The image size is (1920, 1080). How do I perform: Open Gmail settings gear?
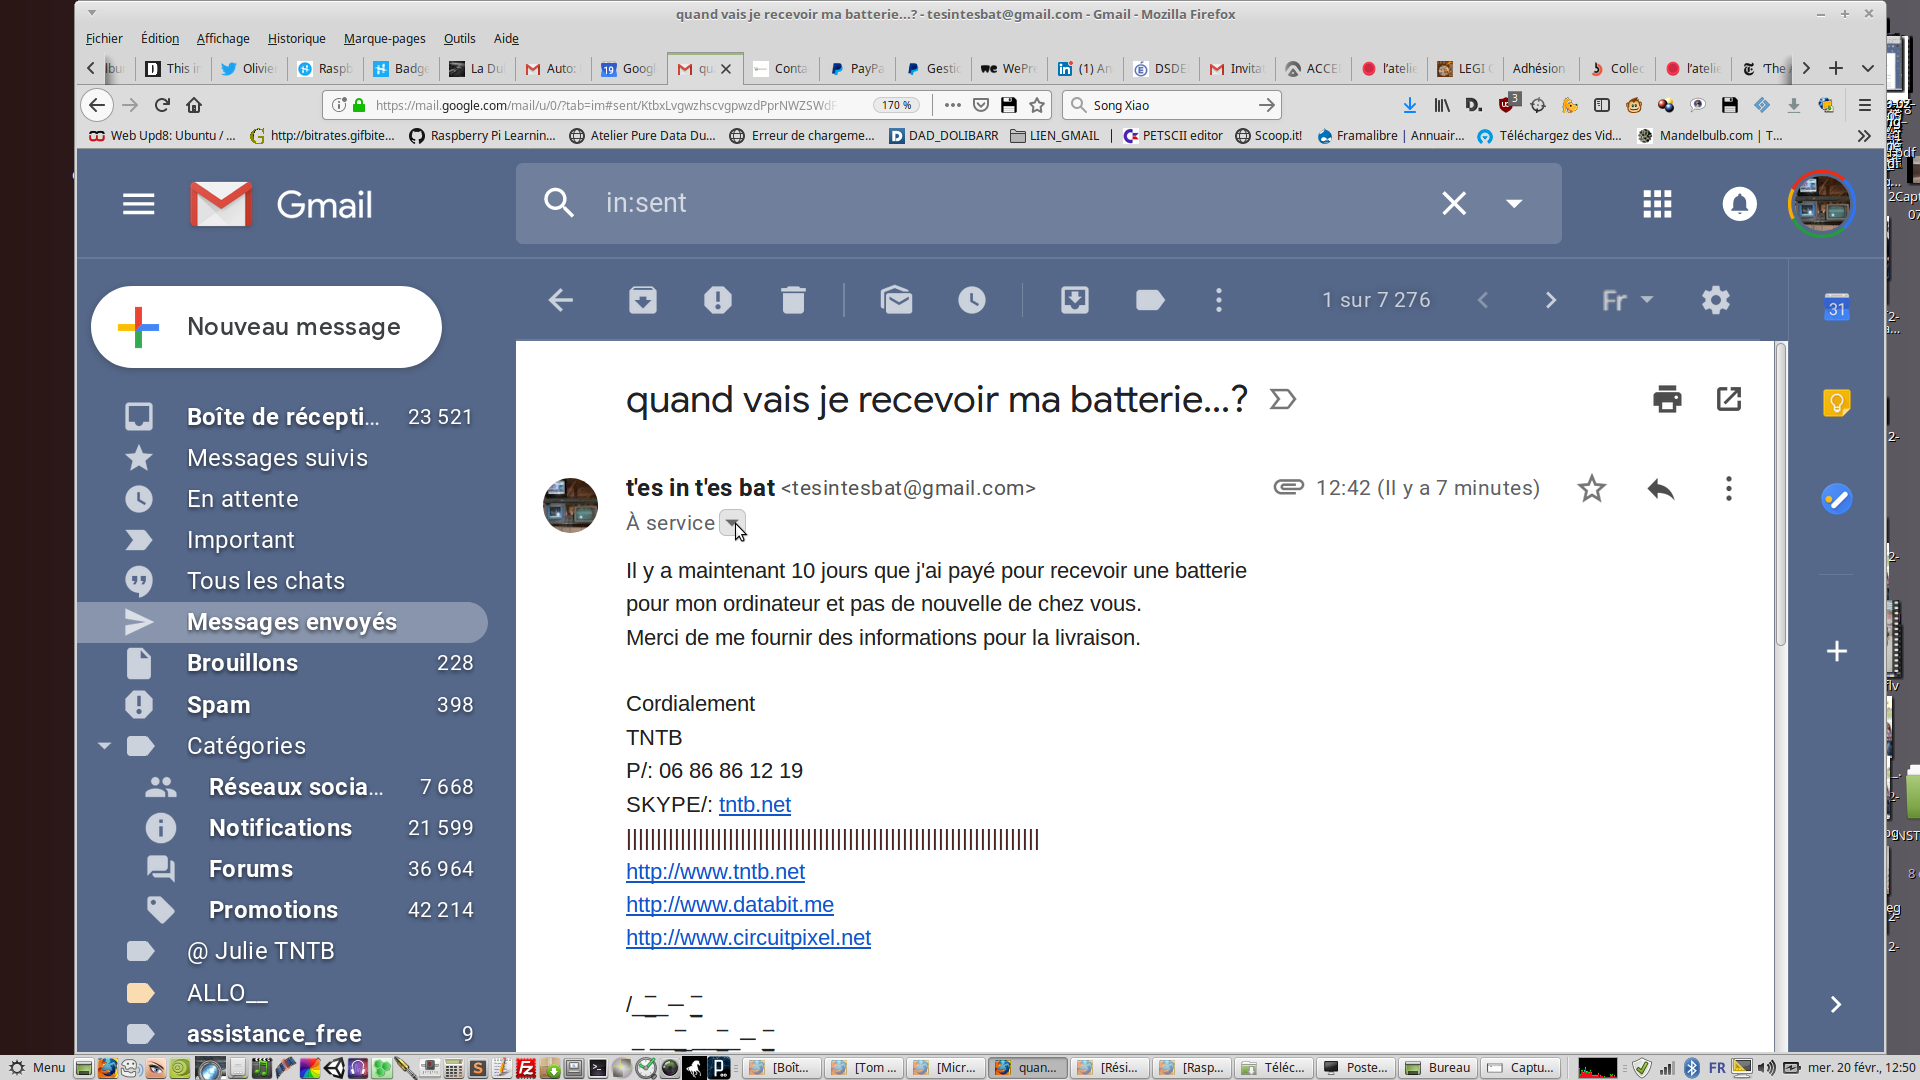[1716, 300]
